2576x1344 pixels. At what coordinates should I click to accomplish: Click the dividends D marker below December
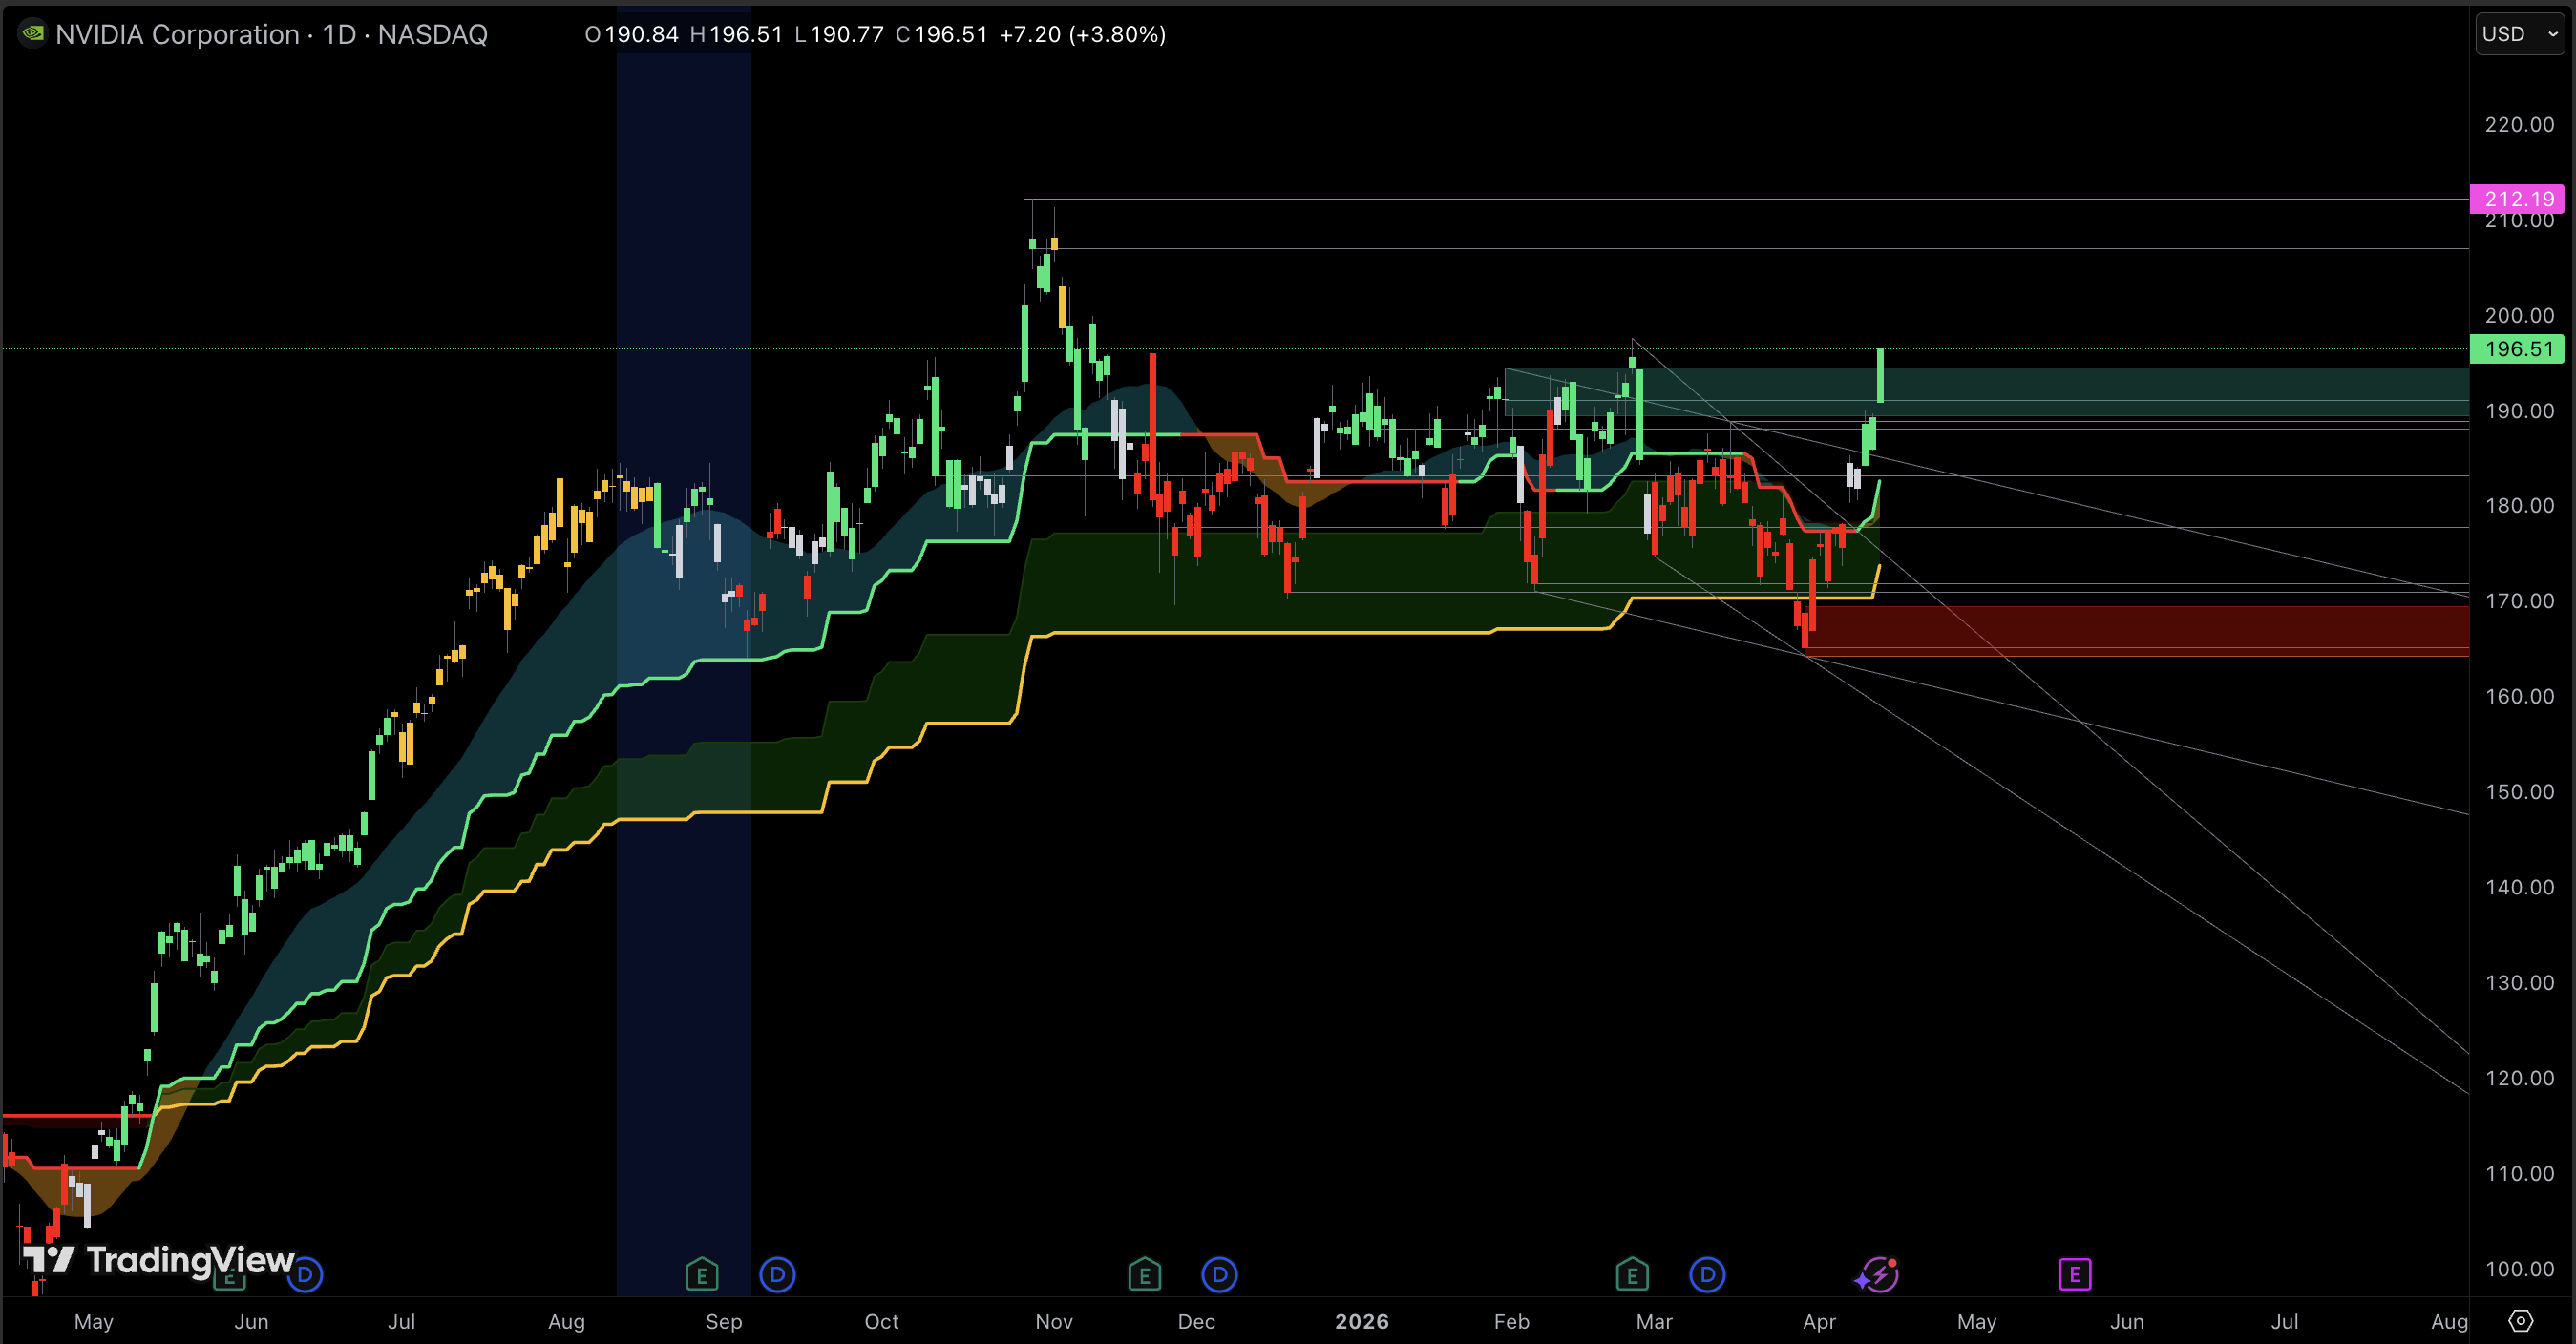coord(1218,1275)
